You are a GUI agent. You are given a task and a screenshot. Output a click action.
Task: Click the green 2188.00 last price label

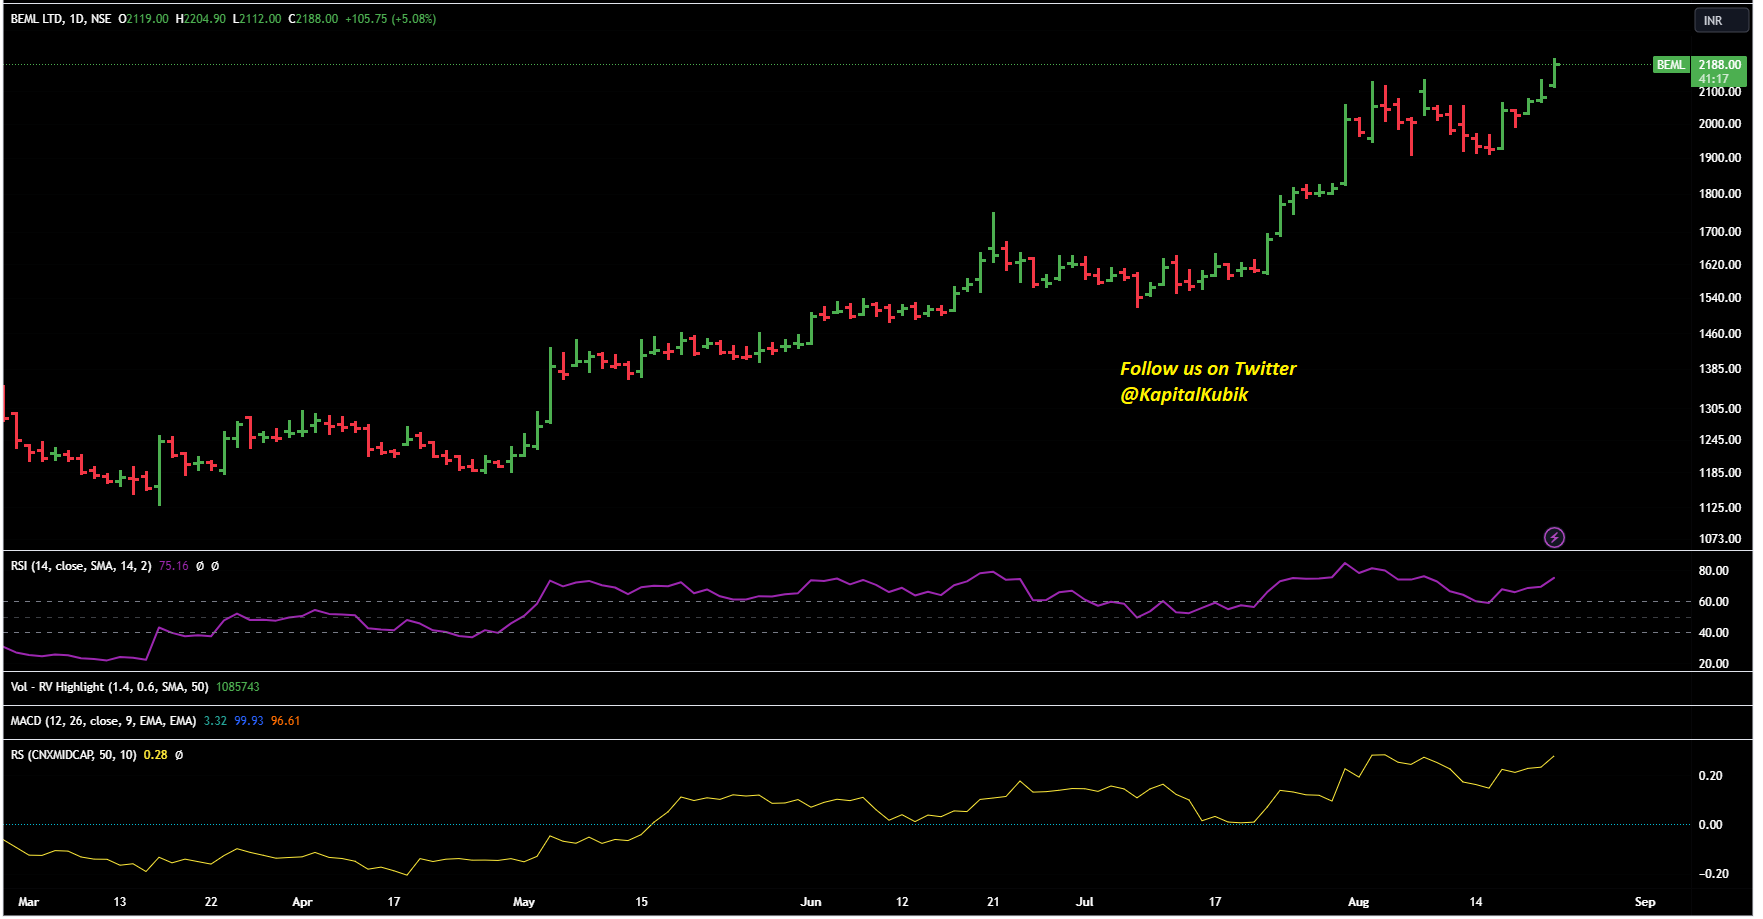point(1719,65)
